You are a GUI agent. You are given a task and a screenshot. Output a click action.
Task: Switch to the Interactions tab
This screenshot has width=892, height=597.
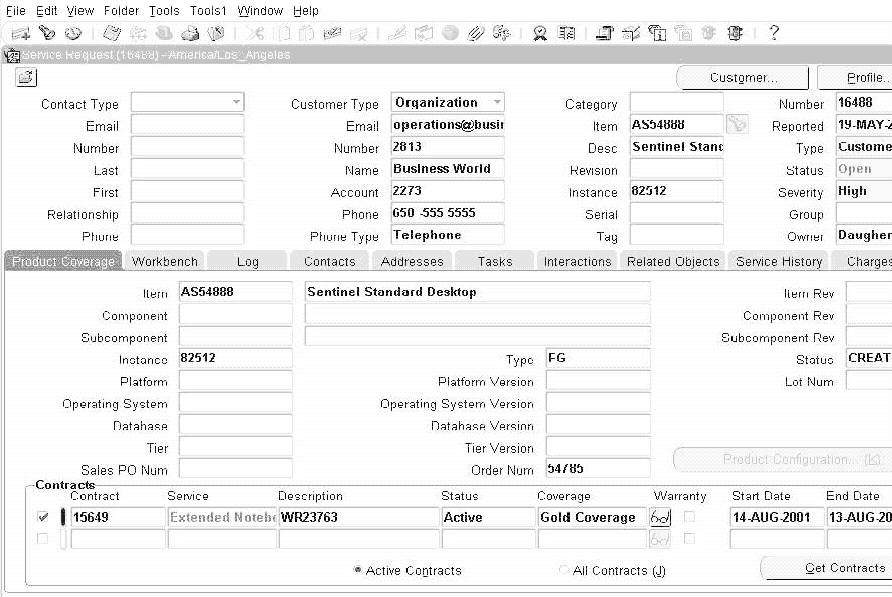coord(577,261)
